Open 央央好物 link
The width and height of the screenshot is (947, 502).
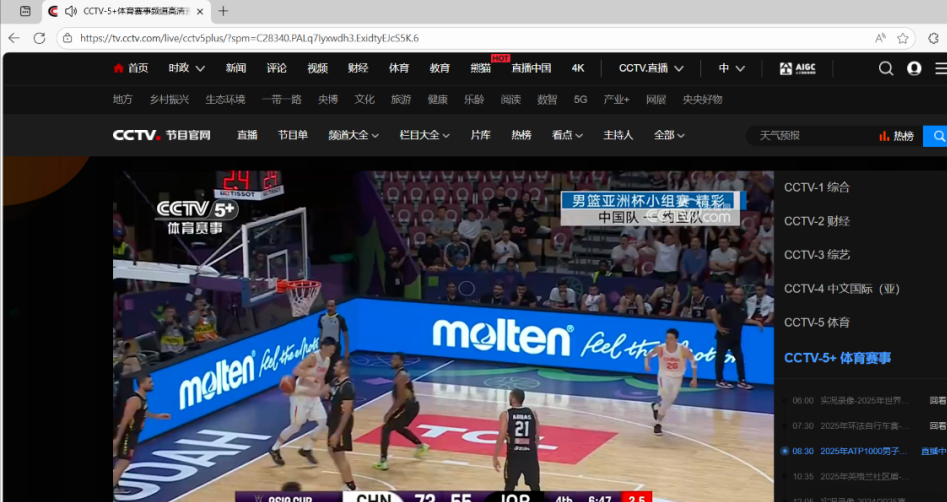[702, 100]
